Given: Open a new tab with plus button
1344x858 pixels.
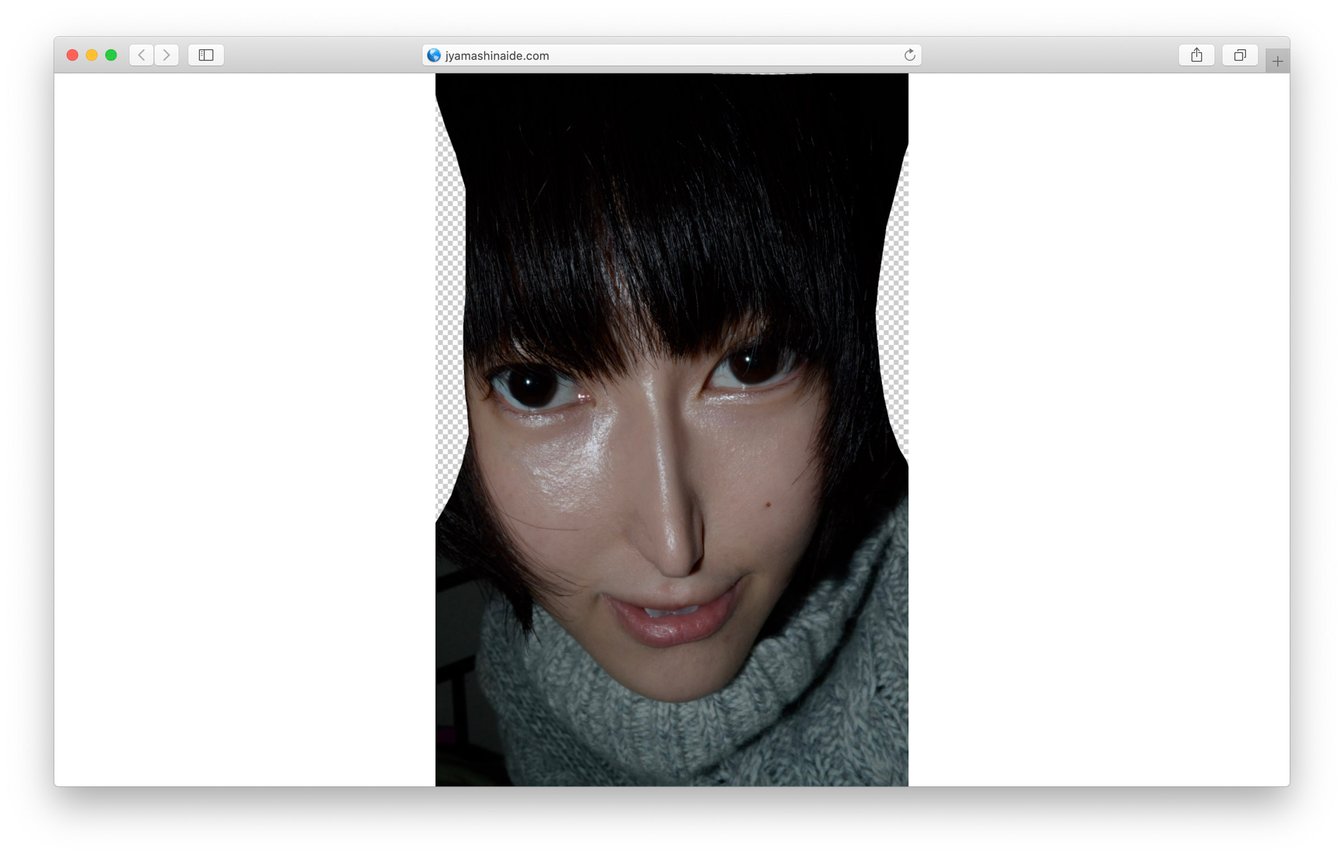Looking at the screenshot, I should tap(1277, 61).
